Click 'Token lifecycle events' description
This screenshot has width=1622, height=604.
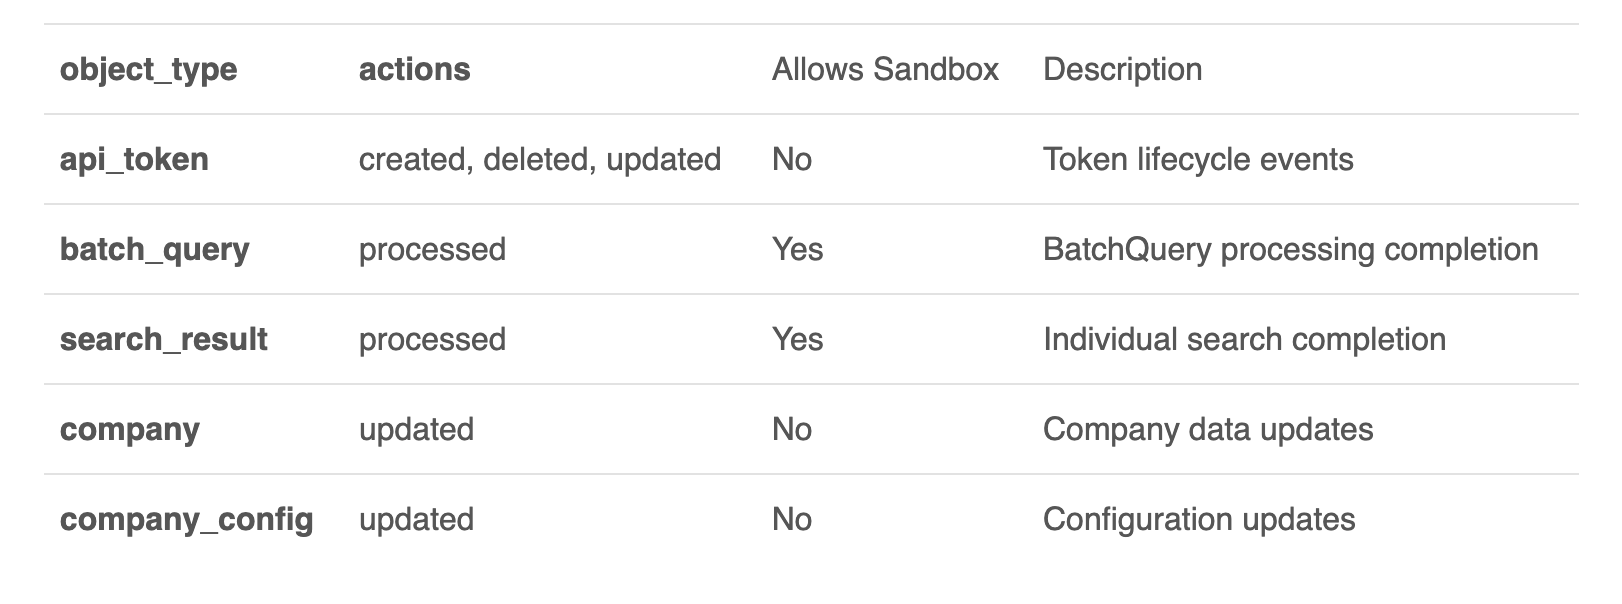[1198, 160]
